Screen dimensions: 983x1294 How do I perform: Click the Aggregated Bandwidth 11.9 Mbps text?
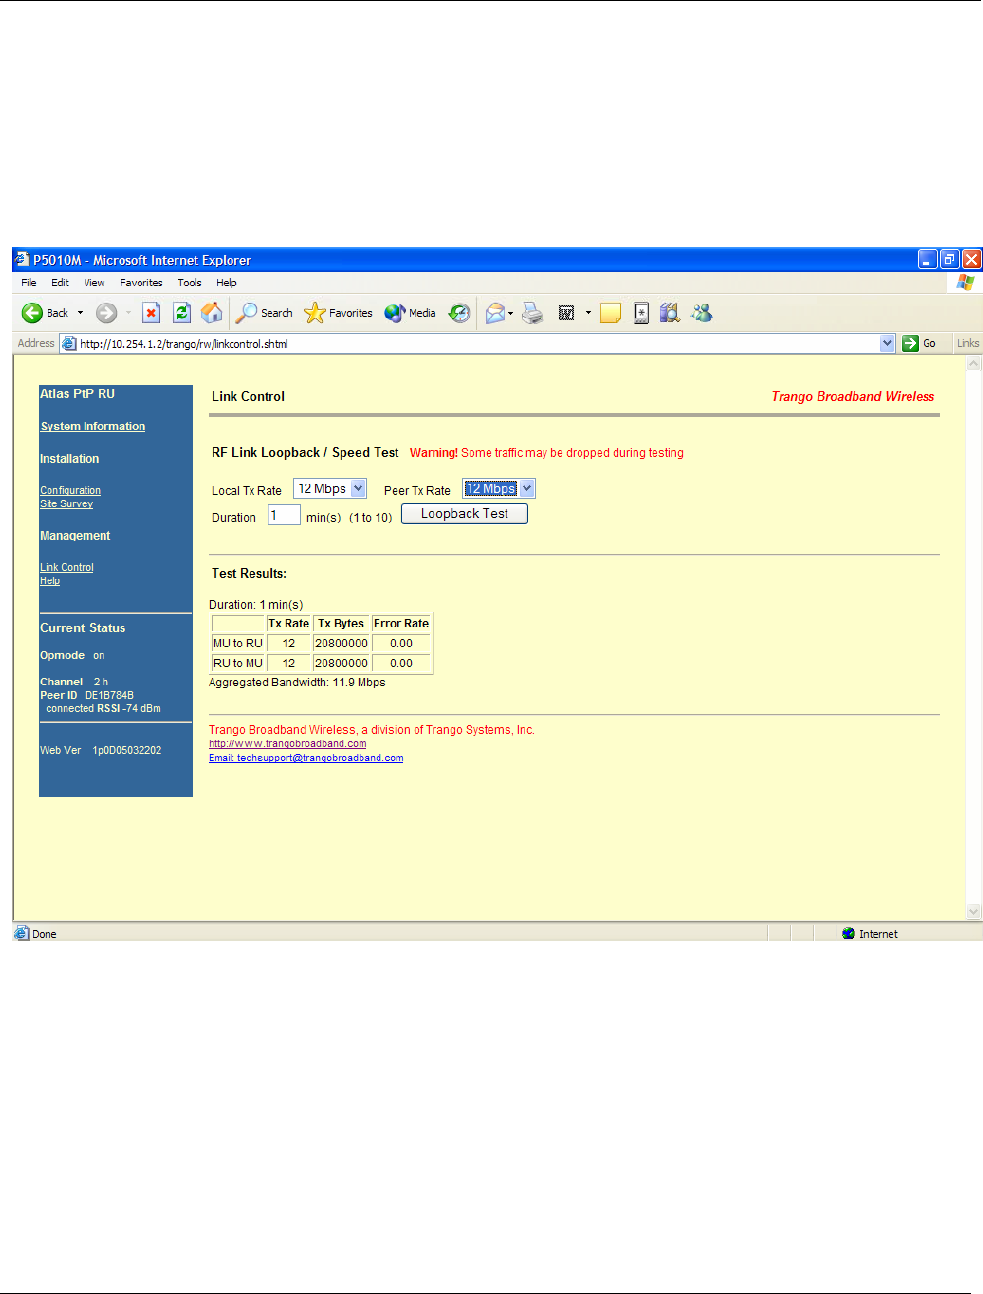297,682
